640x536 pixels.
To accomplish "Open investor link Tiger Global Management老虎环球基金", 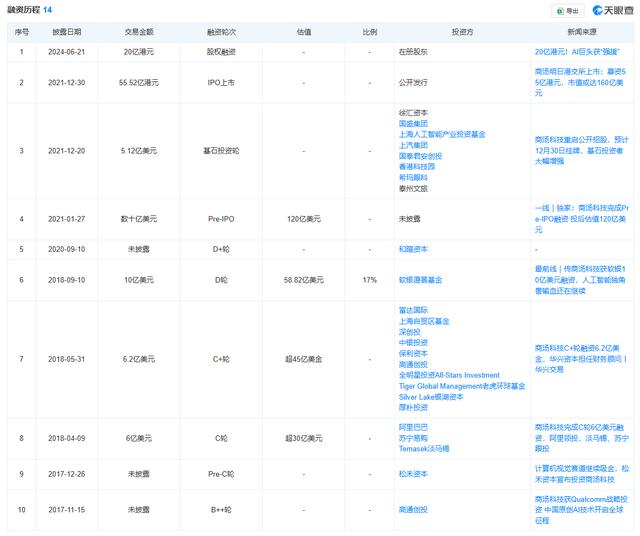I will 462,386.
